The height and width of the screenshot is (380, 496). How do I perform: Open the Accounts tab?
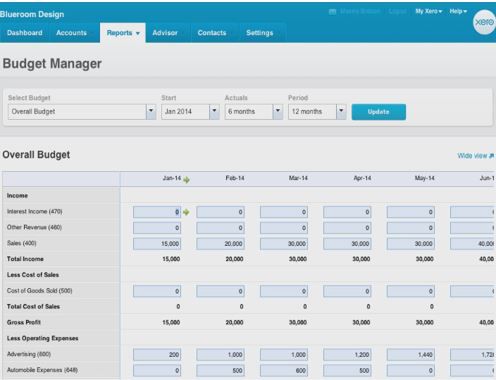click(x=71, y=33)
